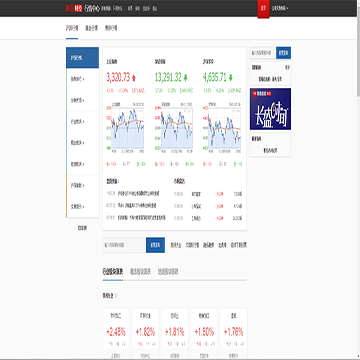
Task: Switch to the middle sector ranking tab
Action: [x=140, y=272]
